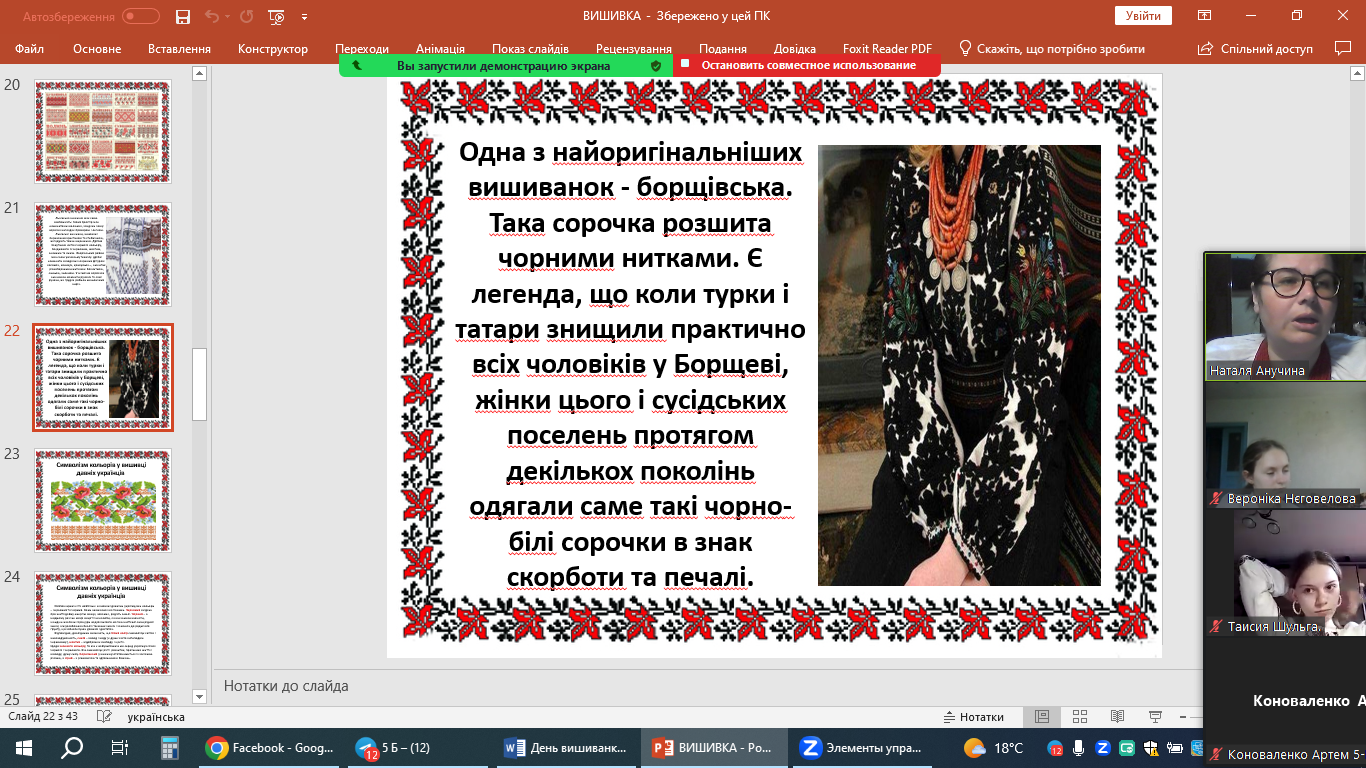Switch to Normal view icon

pyautogui.click(x=1042, y=717)
